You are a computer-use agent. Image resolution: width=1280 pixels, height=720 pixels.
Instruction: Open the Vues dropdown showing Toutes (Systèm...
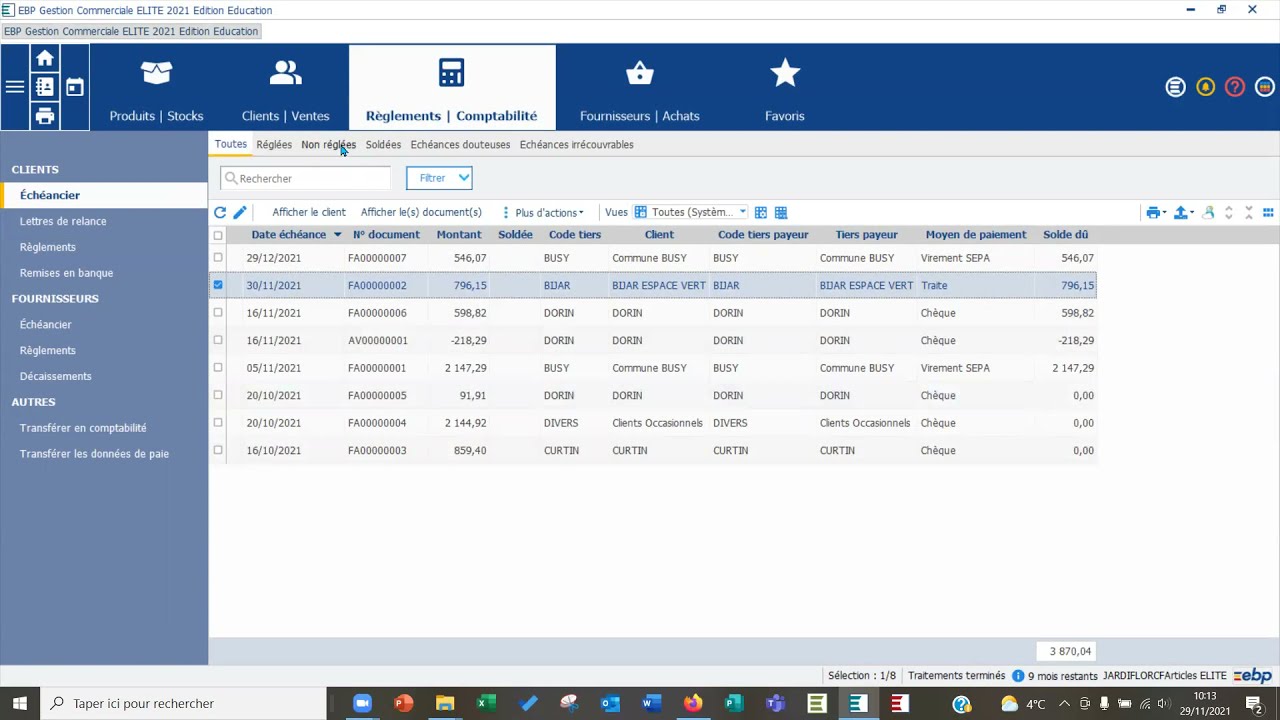click(x=691, y=212)
